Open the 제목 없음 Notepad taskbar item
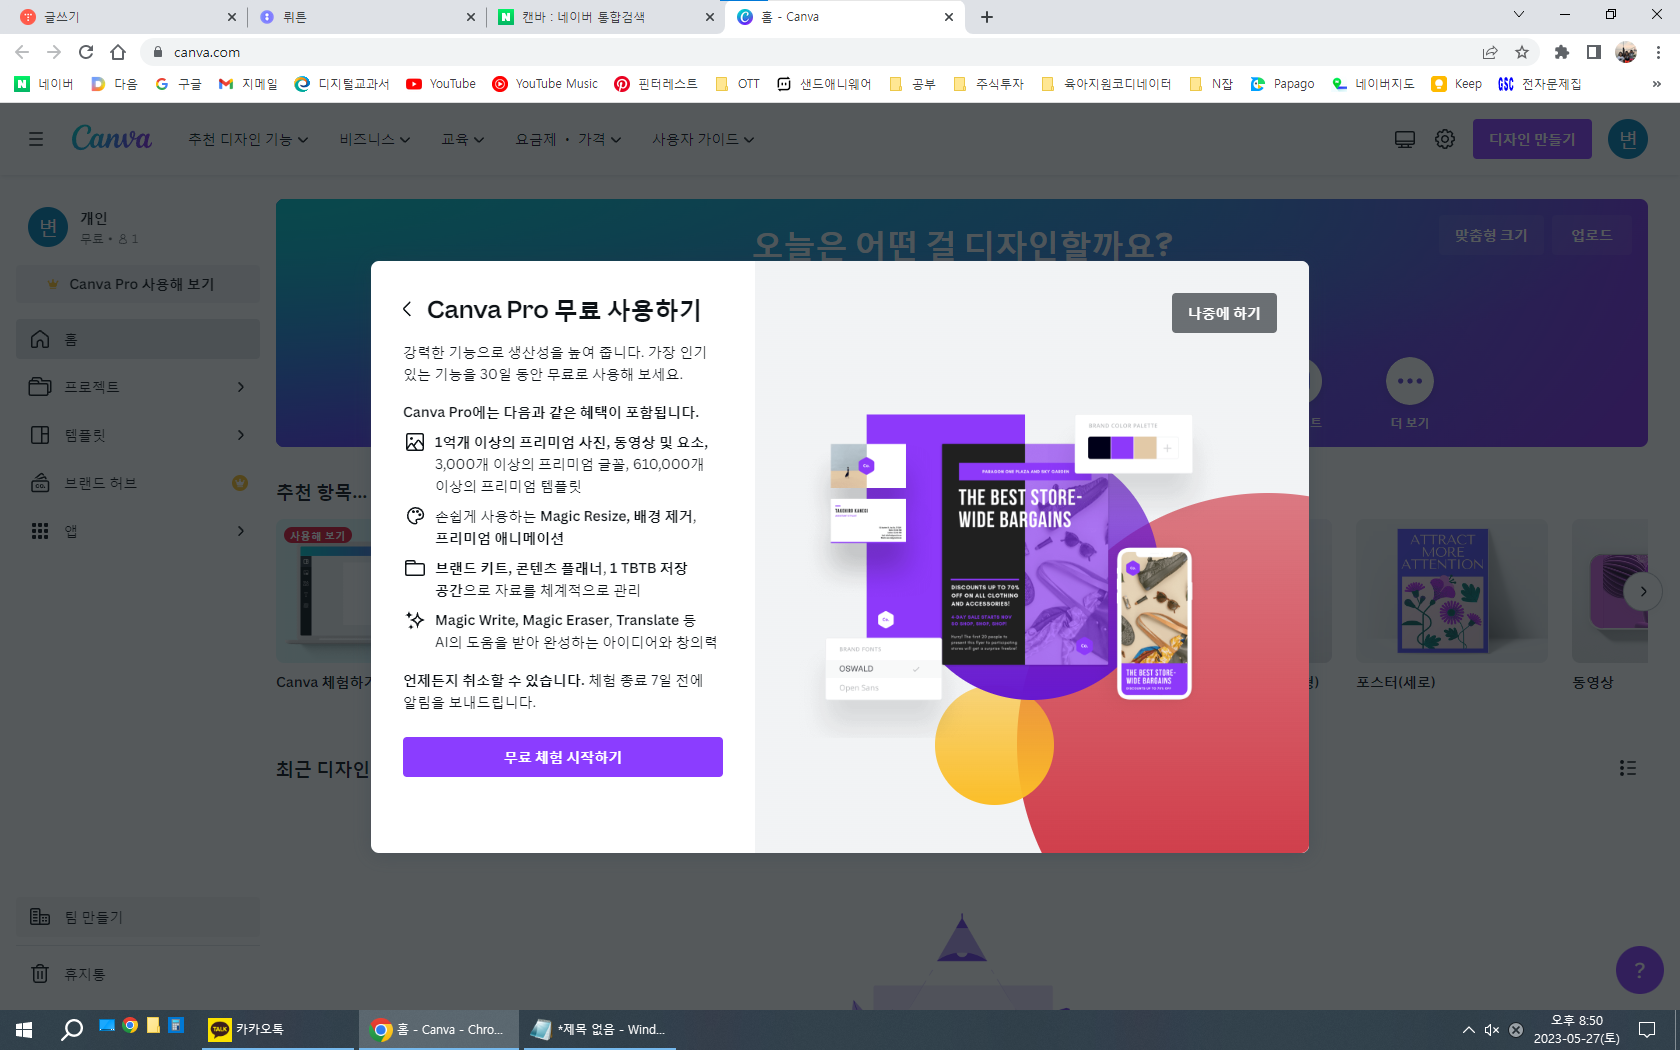The width and height of the screenshot is (1680, 1050). (598, 1029)
